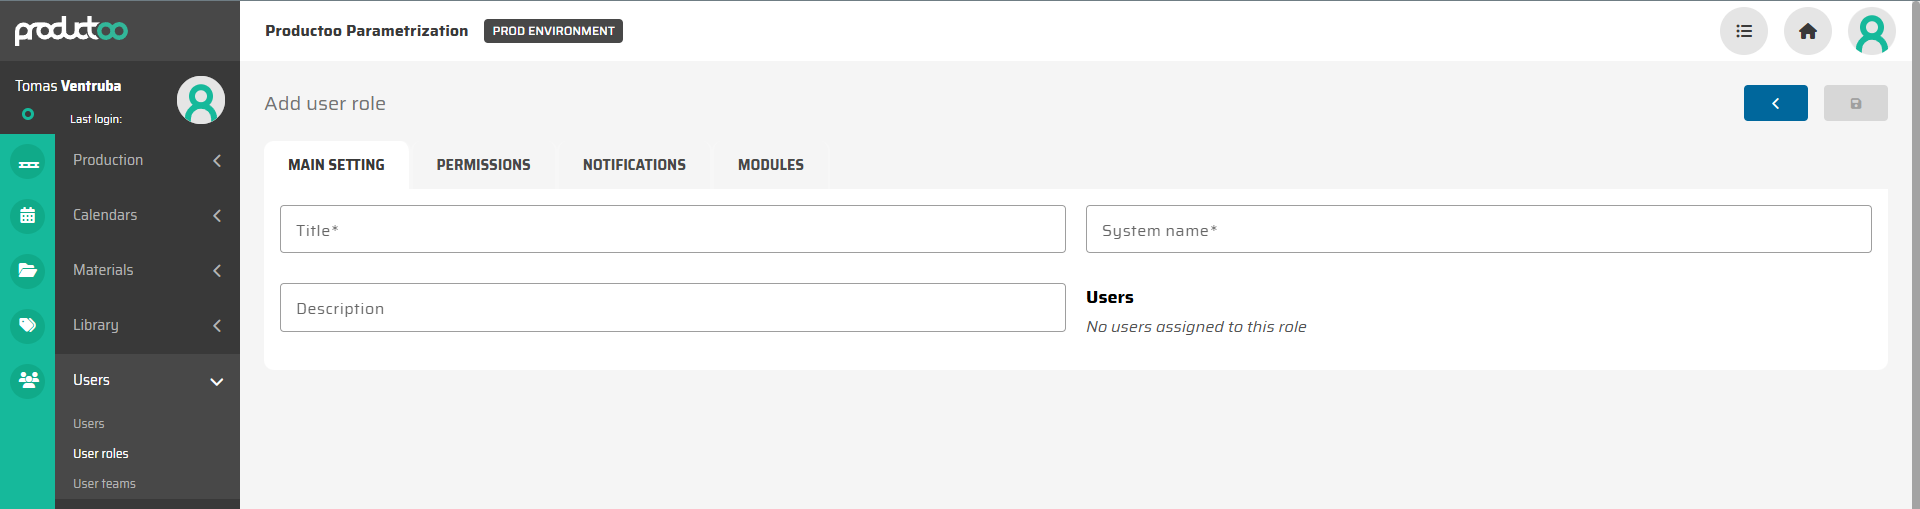Open the user profile avatar in top-right
Image resolution: width=1920 pixels, height=509 pixels.
1871,31
